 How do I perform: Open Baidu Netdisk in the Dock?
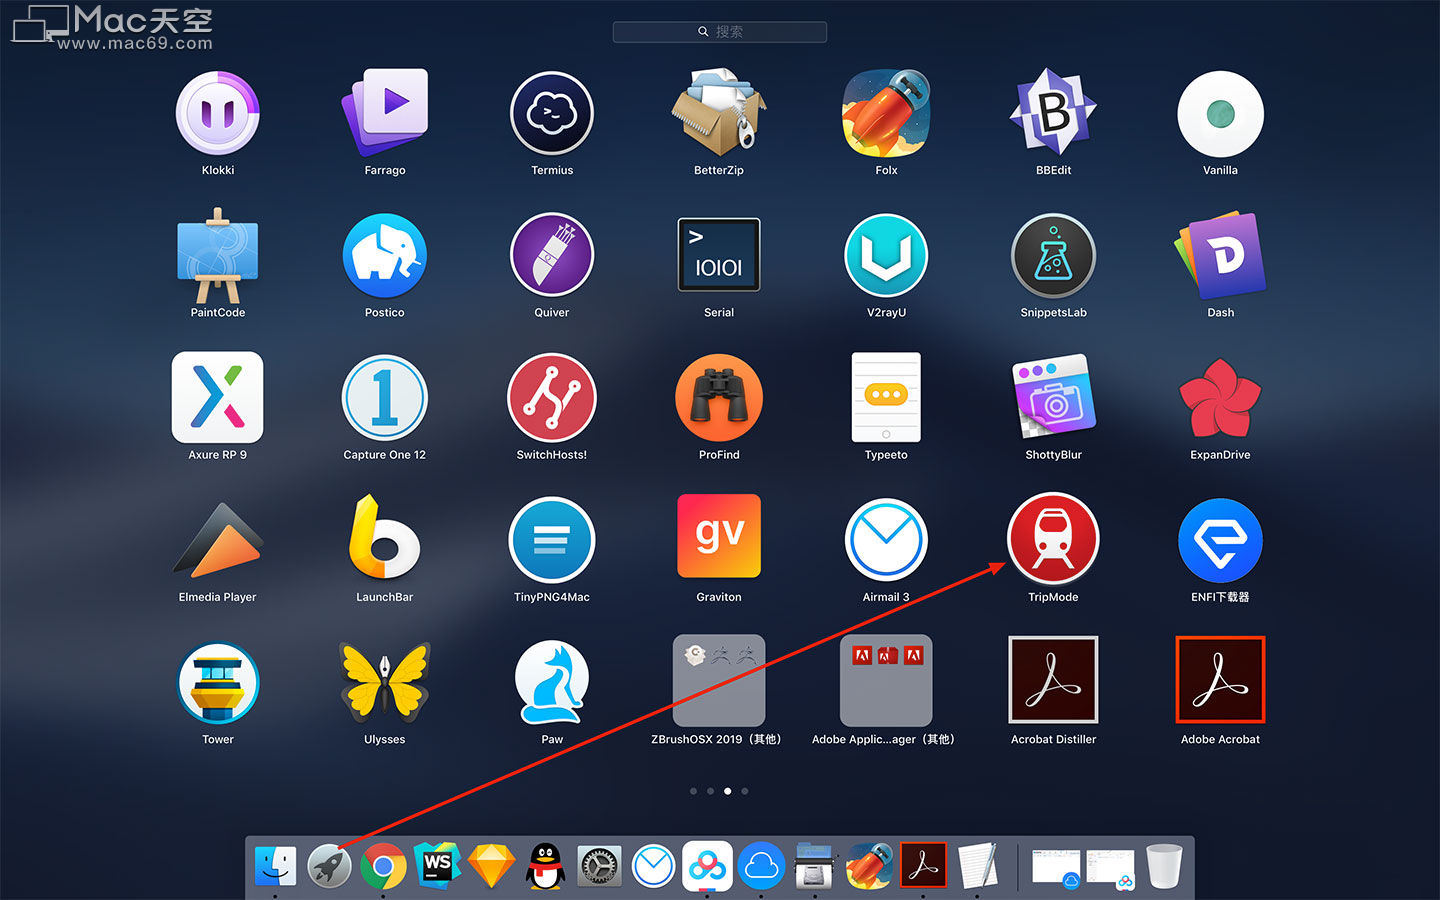tap(707, 866)
